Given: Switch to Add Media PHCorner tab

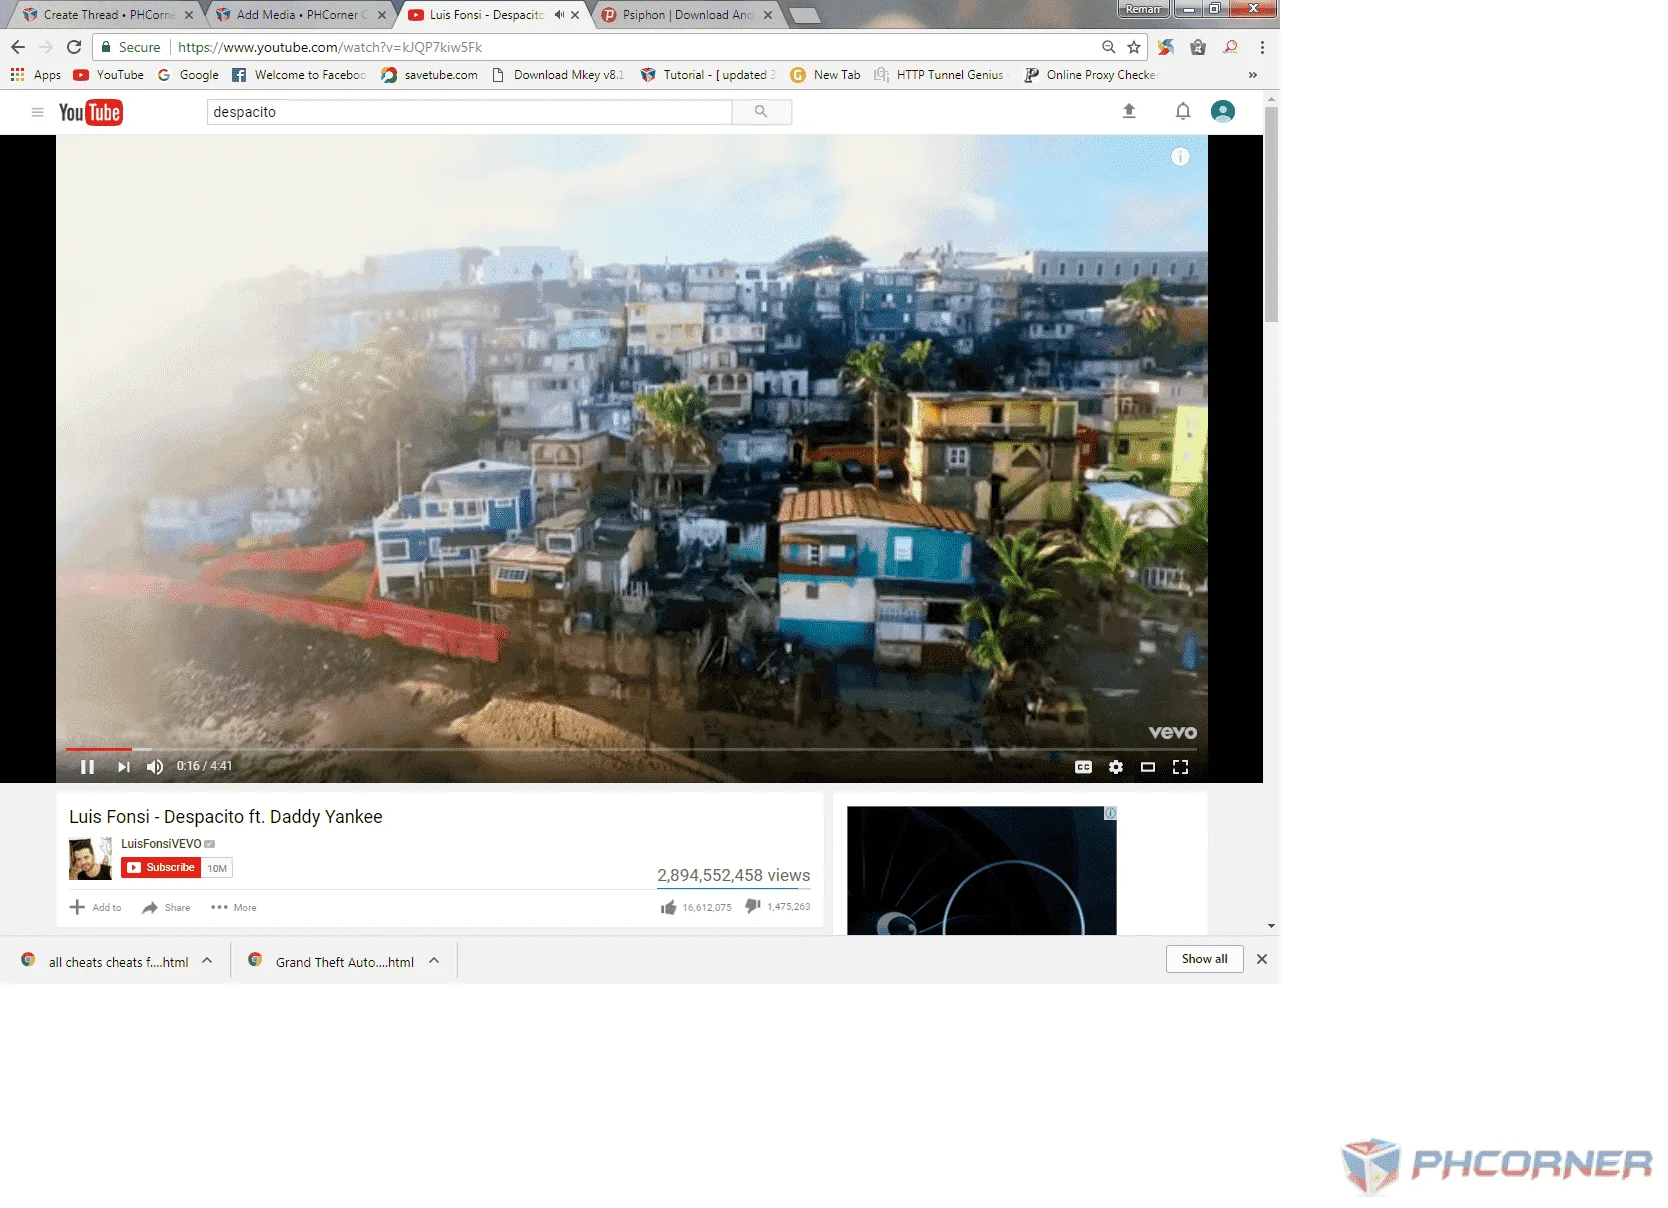Looking at the screenshot, I should click(x=301, y=15).
